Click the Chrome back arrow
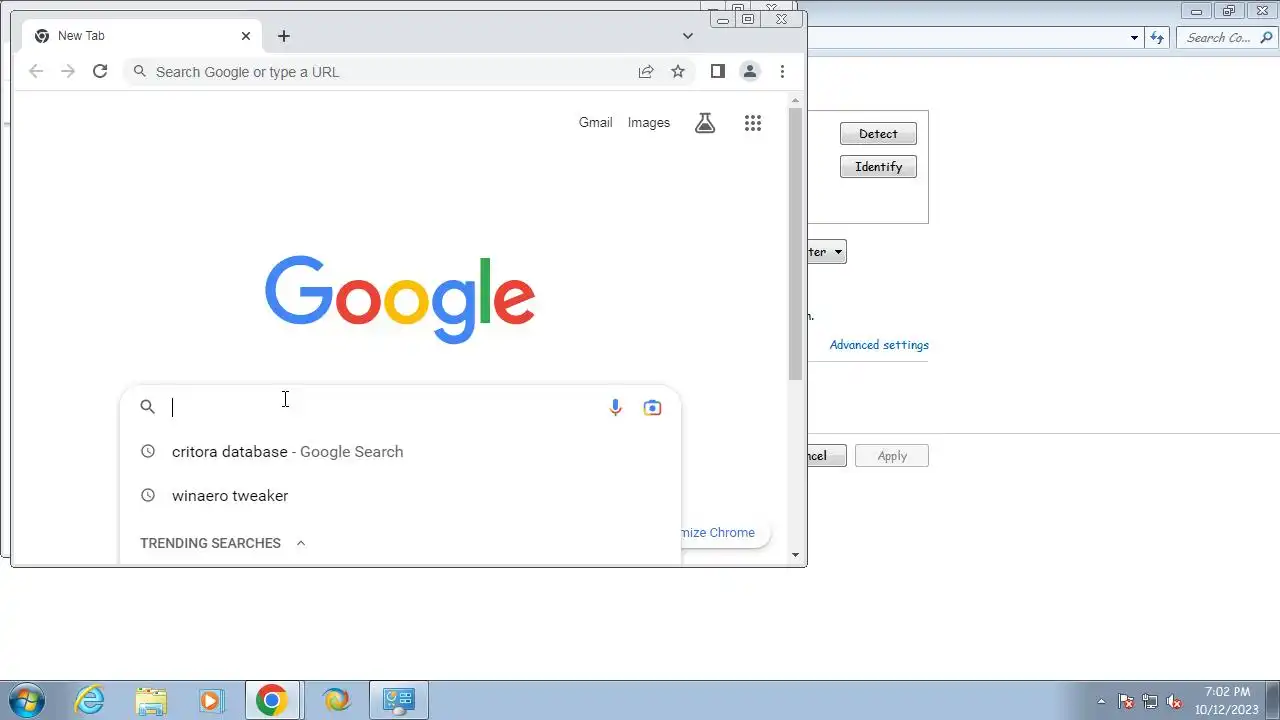The width and height of the screenshot is (1280, 720). click(36, 71)
